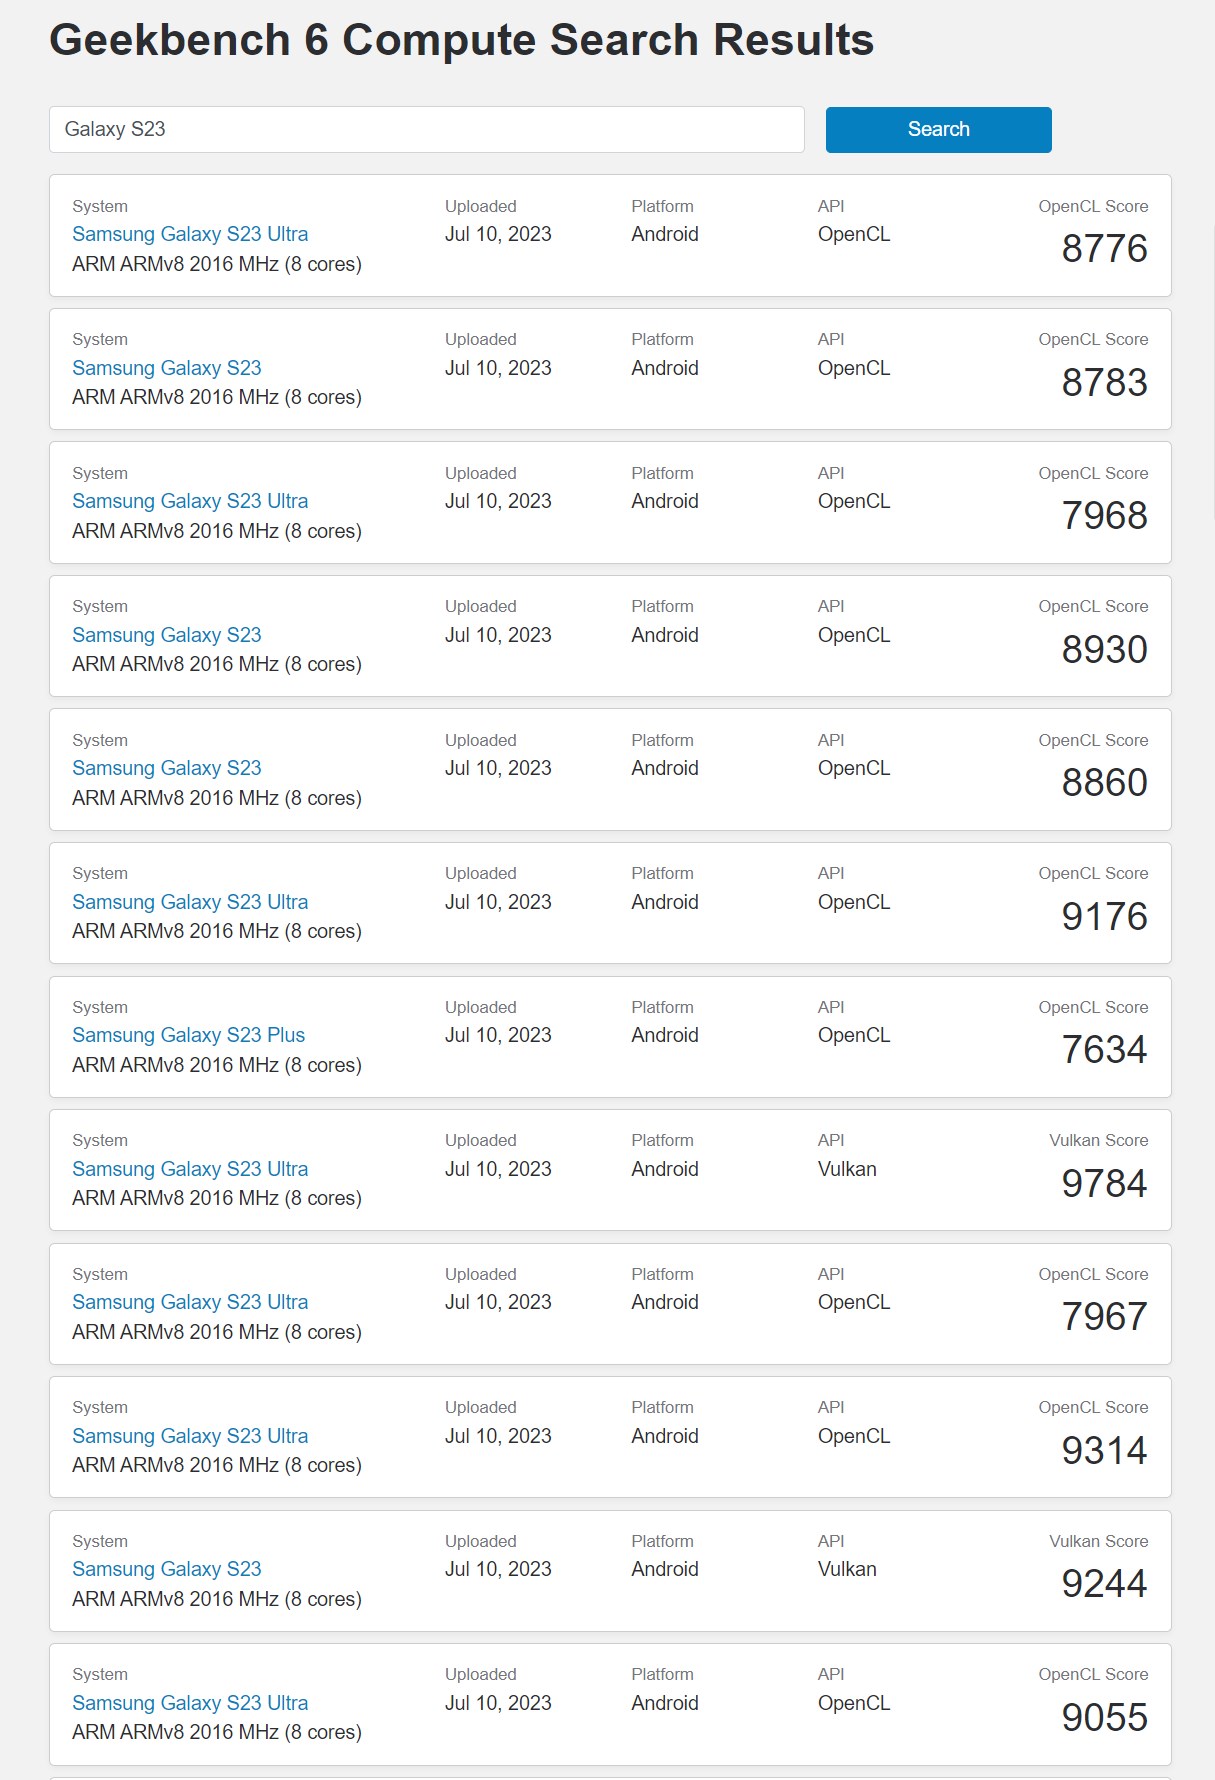The width and height of the screenshot is (1215, 1780).
Task: Open Galaxy S23 Ultra Vulkan result 9784
Action: point(190,1169)
